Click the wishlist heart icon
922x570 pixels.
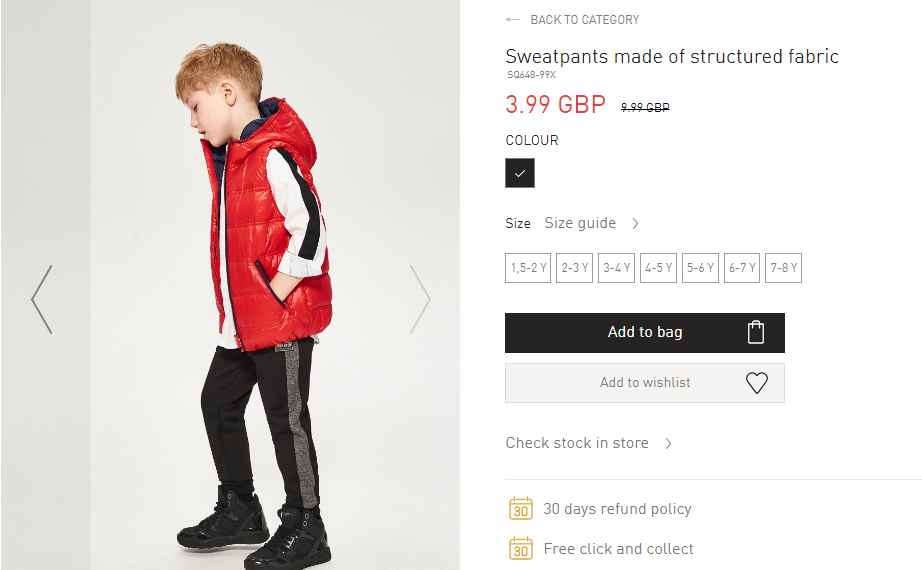(x=757, y=383)
